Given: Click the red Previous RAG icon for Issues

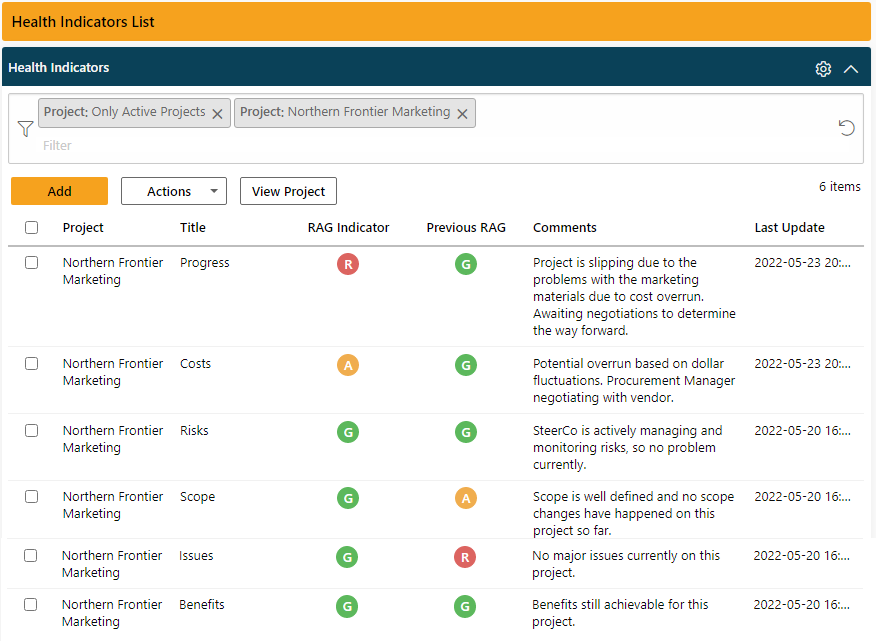Looking at the screenshot, I should click(x=465, y=557).
